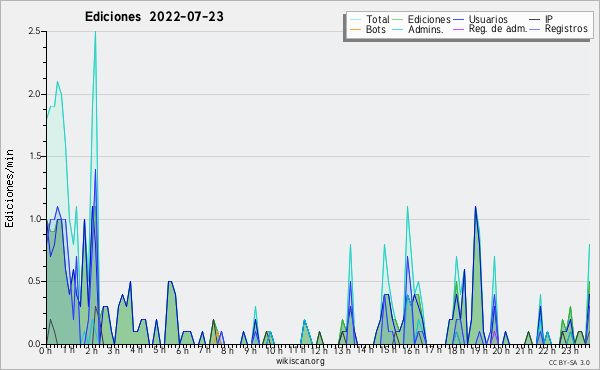Click the Registros legend entry

[559, 29]
